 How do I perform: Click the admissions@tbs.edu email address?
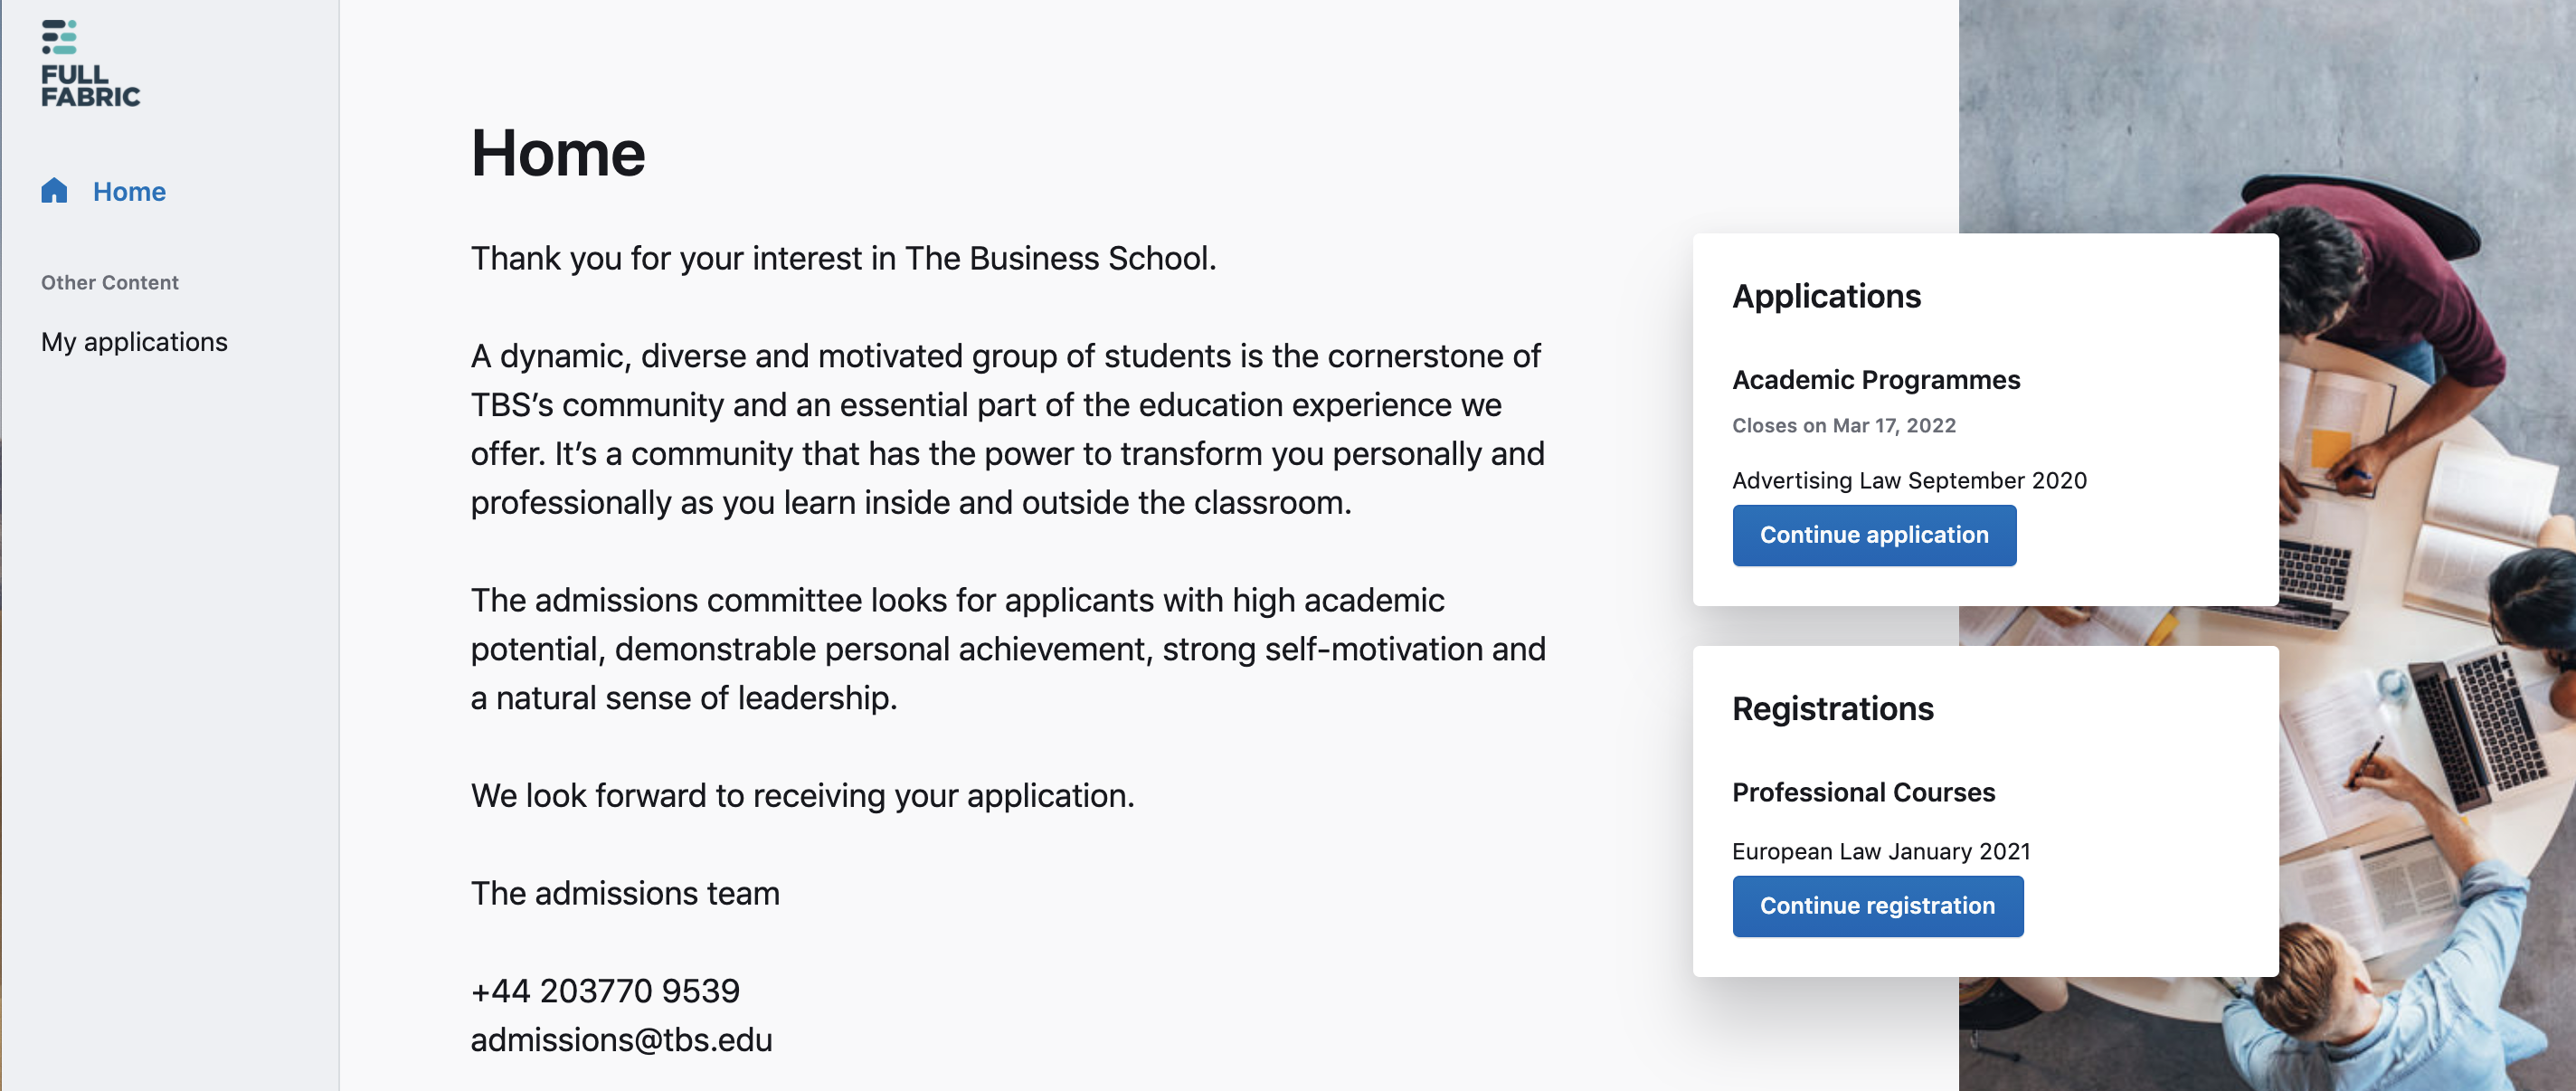pyautogui.click(x=621, y=1040)
